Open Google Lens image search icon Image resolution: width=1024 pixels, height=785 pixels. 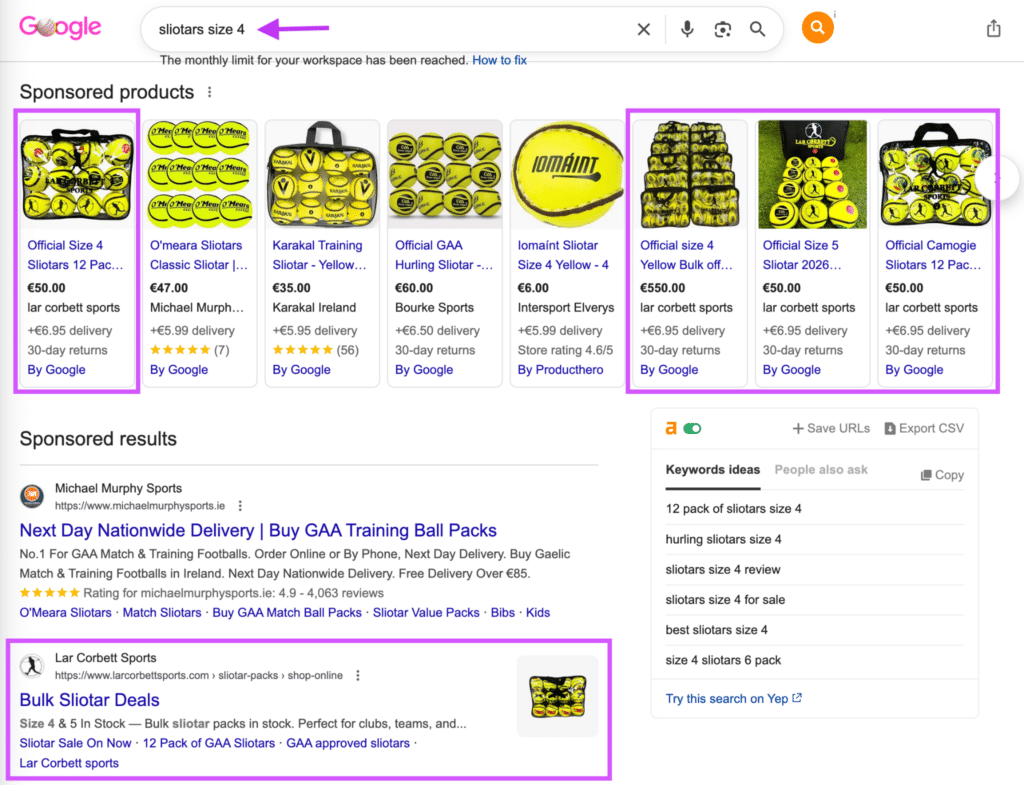point(722,29)
